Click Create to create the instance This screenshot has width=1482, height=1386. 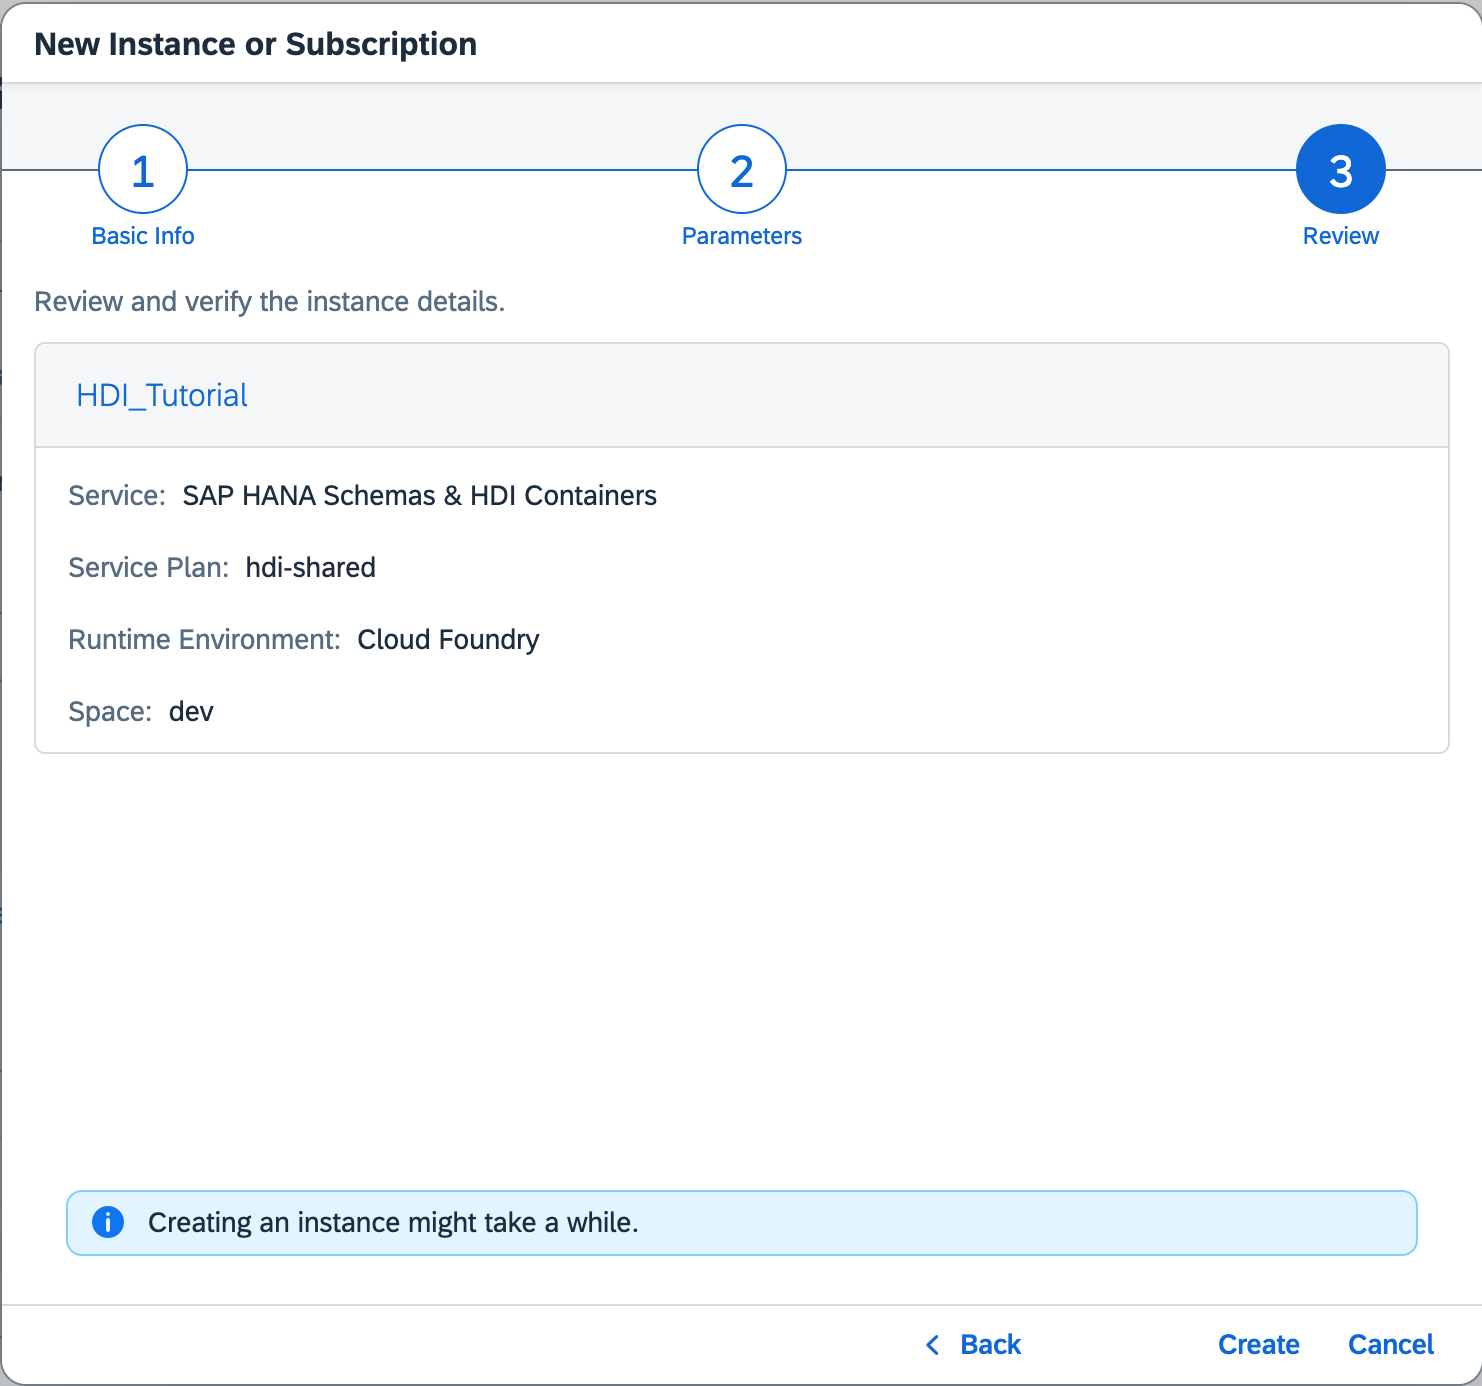pos(1258,1345)
